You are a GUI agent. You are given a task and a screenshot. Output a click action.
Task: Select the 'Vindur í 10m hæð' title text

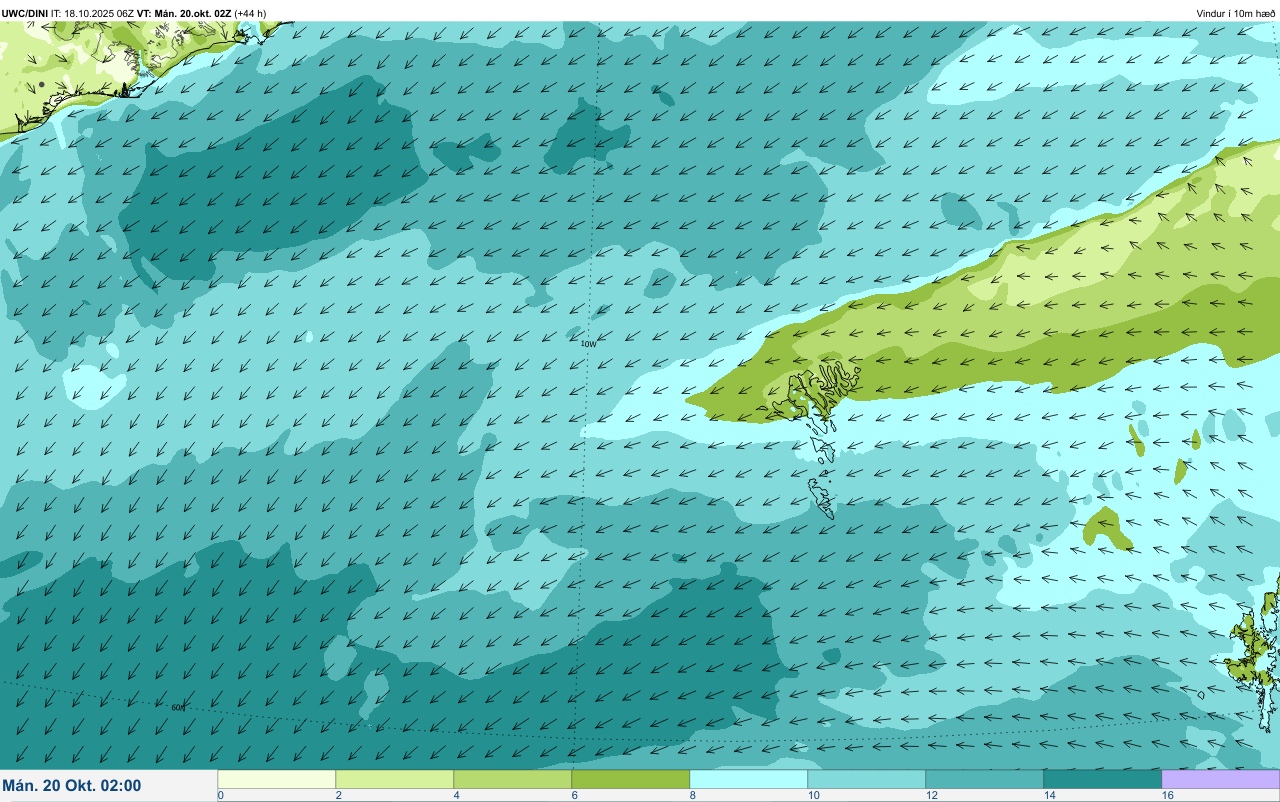click(1236, 13)
